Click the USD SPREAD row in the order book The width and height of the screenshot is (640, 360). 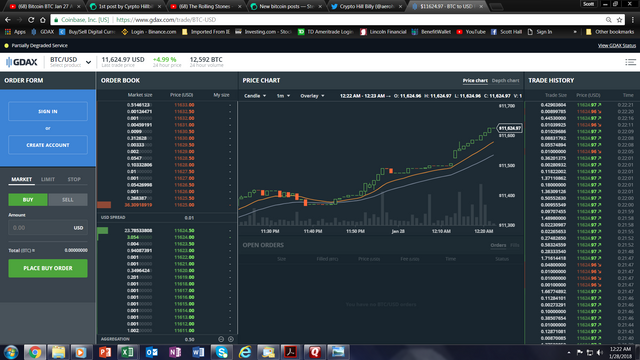(167, 218)
